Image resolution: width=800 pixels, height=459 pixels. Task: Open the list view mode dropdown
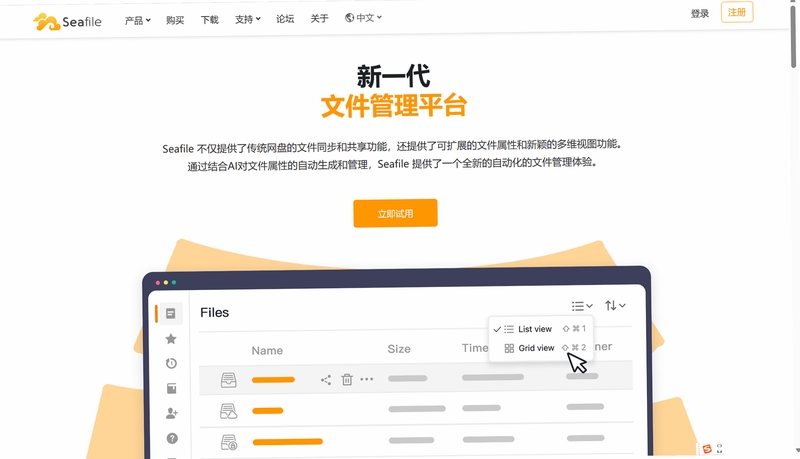click(582, 306)
